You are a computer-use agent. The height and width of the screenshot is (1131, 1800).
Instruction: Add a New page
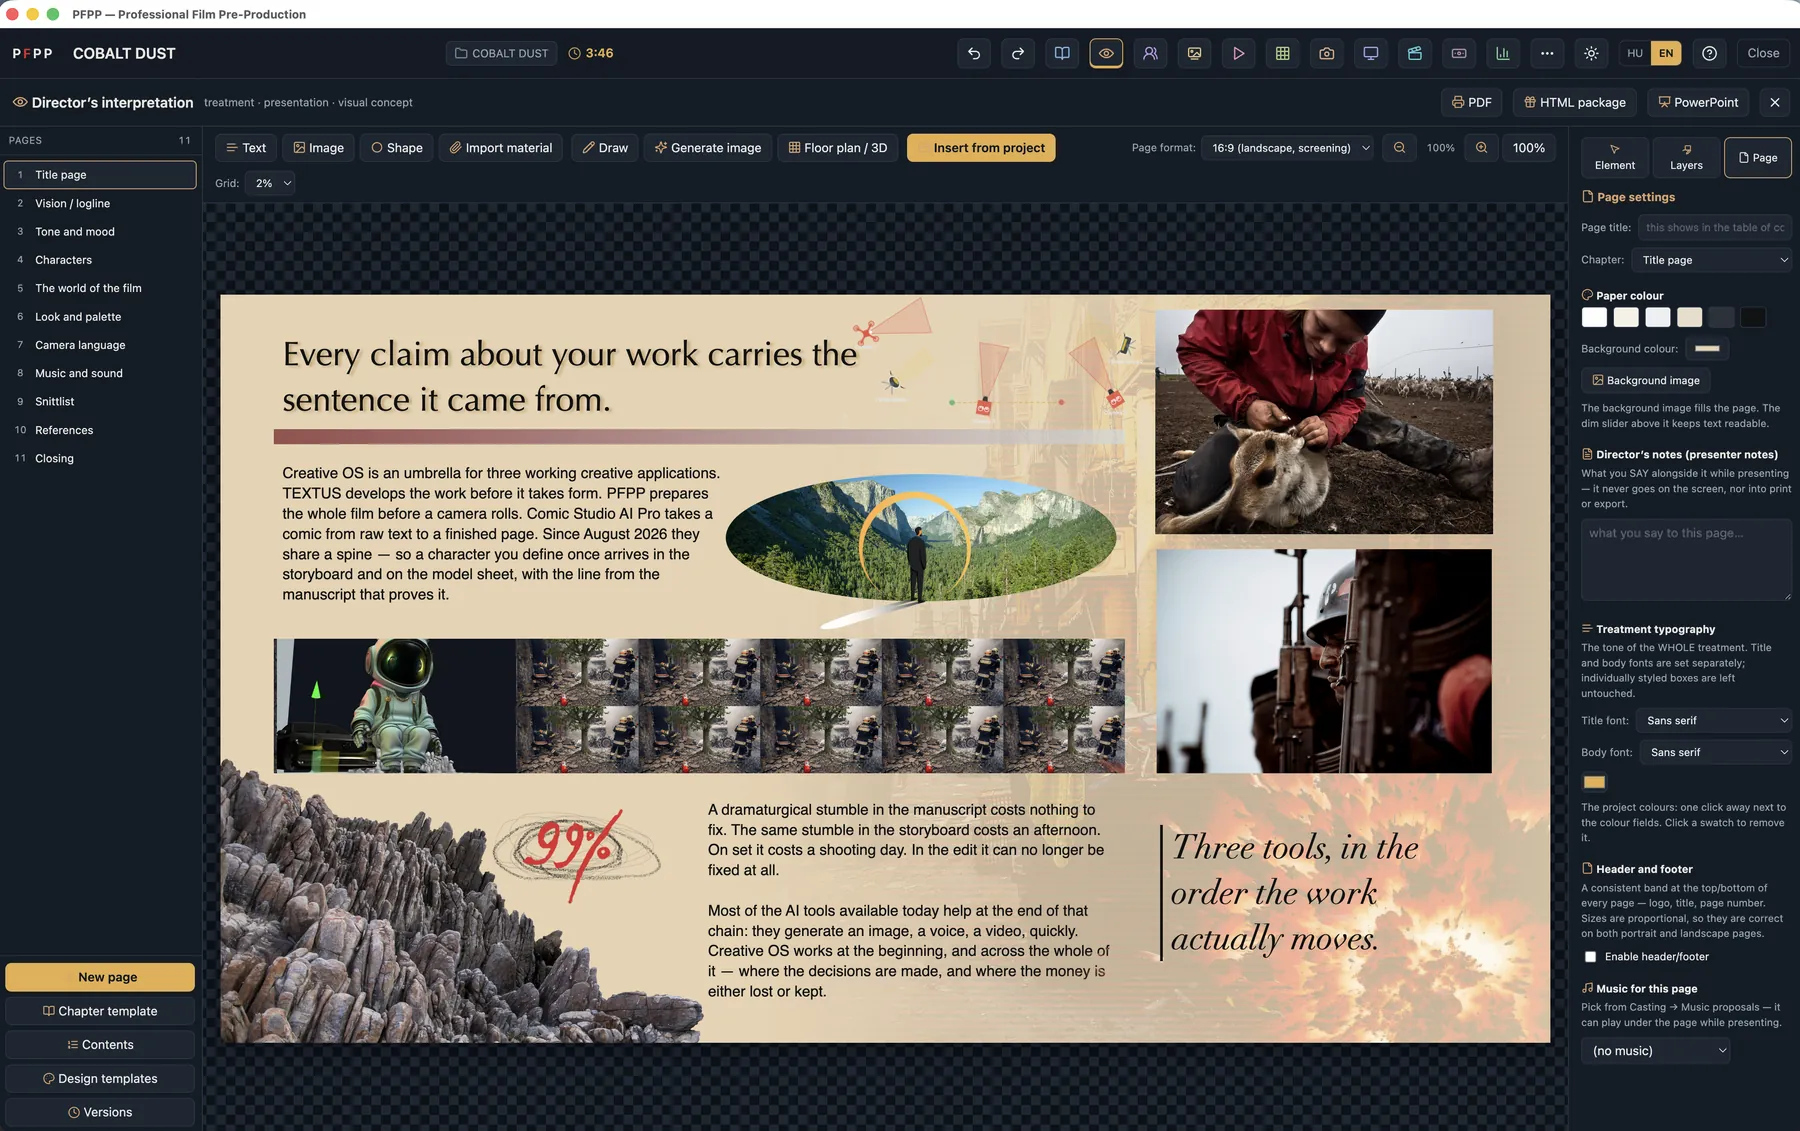pos(100,977)
